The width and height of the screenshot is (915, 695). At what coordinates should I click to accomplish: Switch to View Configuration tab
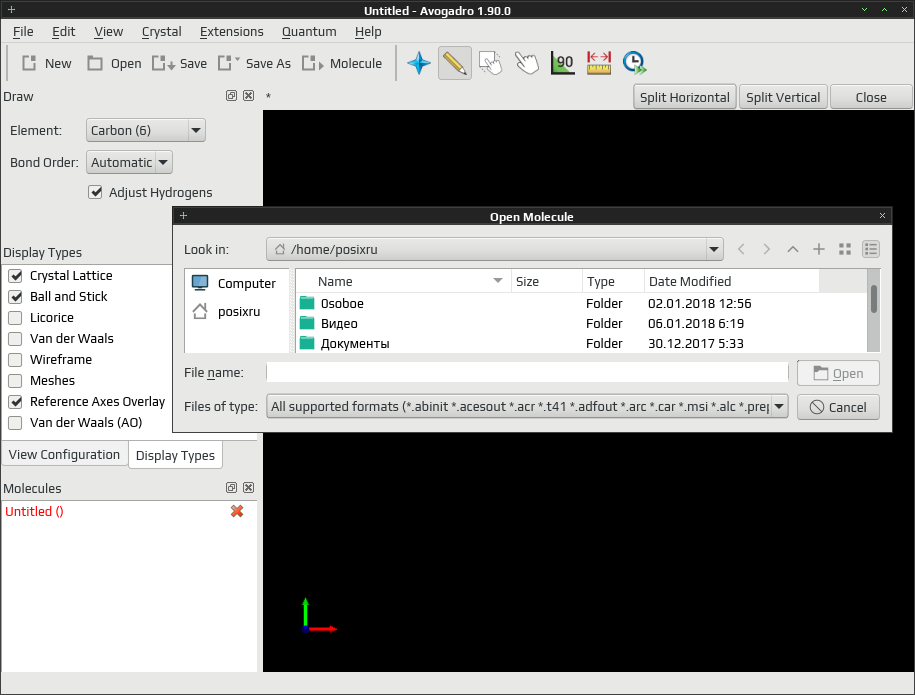coord(64,455)
